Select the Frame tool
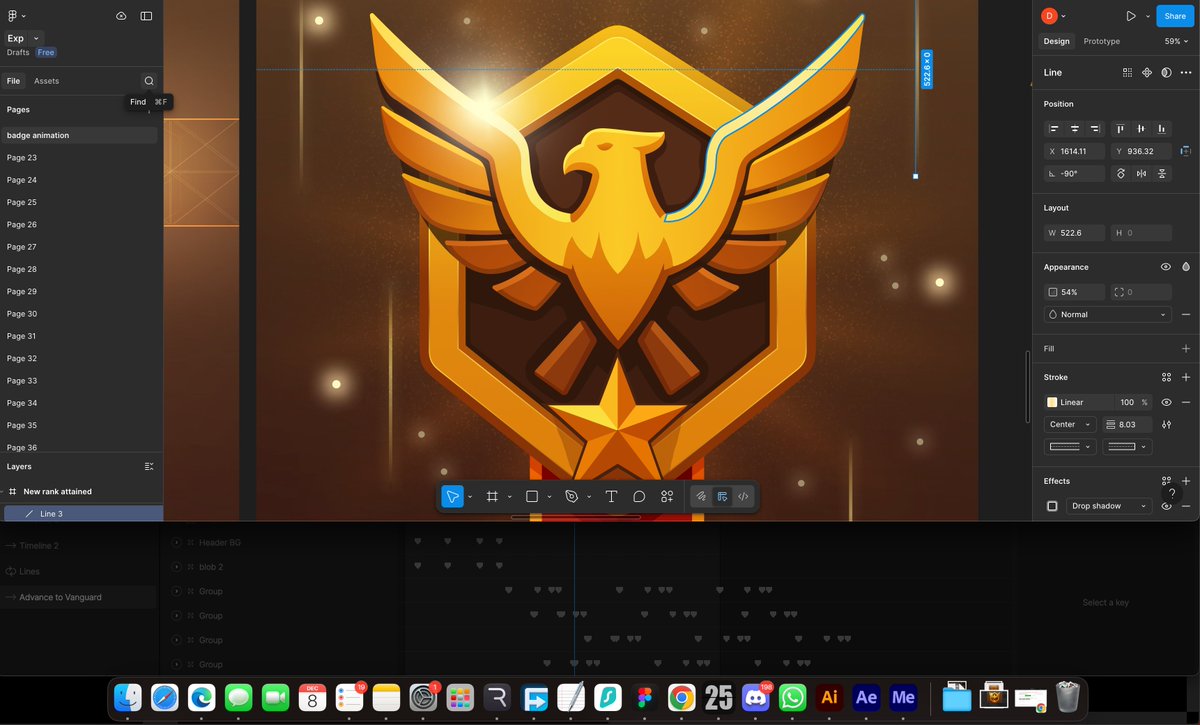The image size is (1200, 725). tap(491, 496)
